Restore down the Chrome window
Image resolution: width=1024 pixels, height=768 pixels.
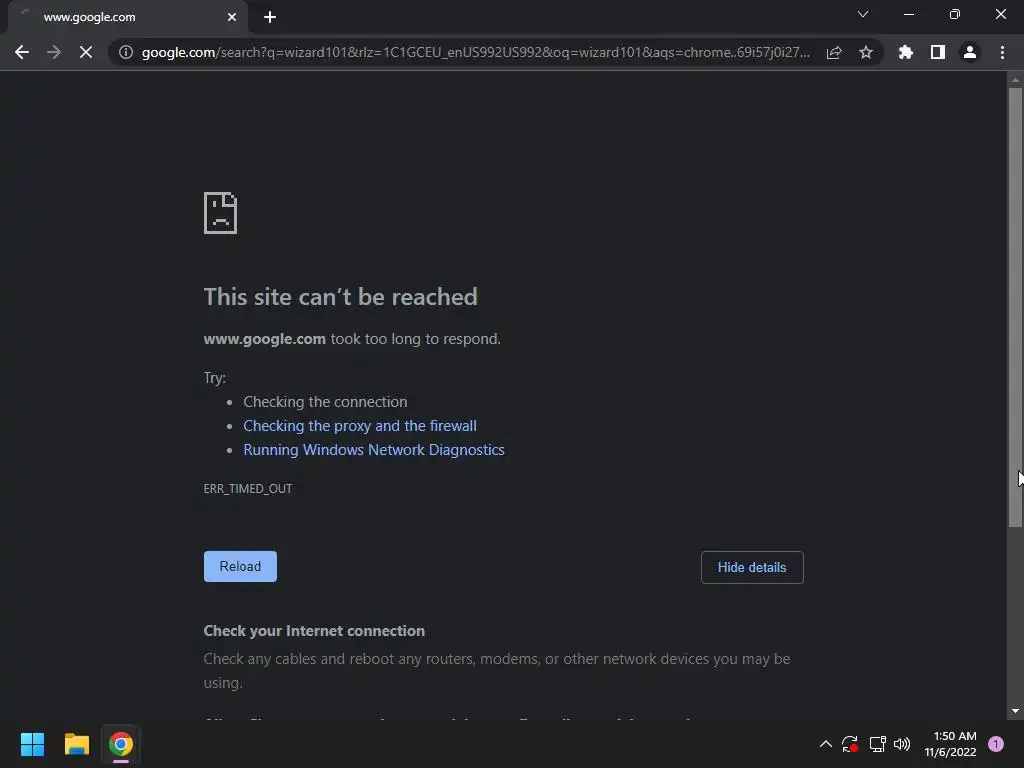955,14
